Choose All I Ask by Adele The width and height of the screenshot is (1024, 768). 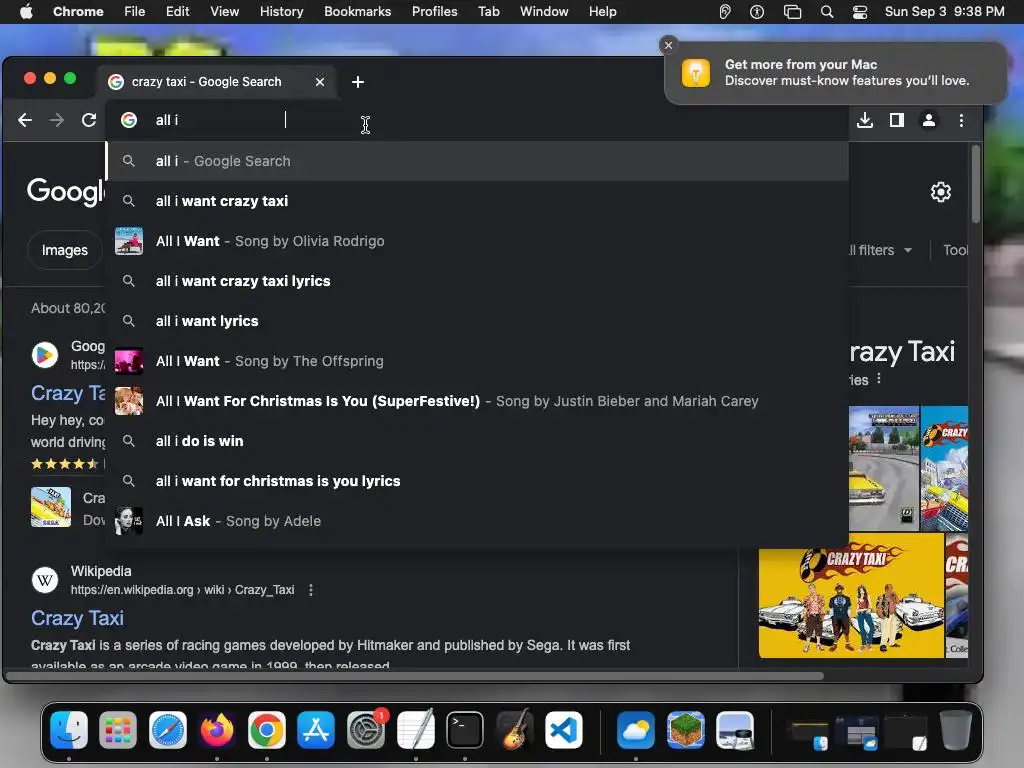[x=478, y=521]
